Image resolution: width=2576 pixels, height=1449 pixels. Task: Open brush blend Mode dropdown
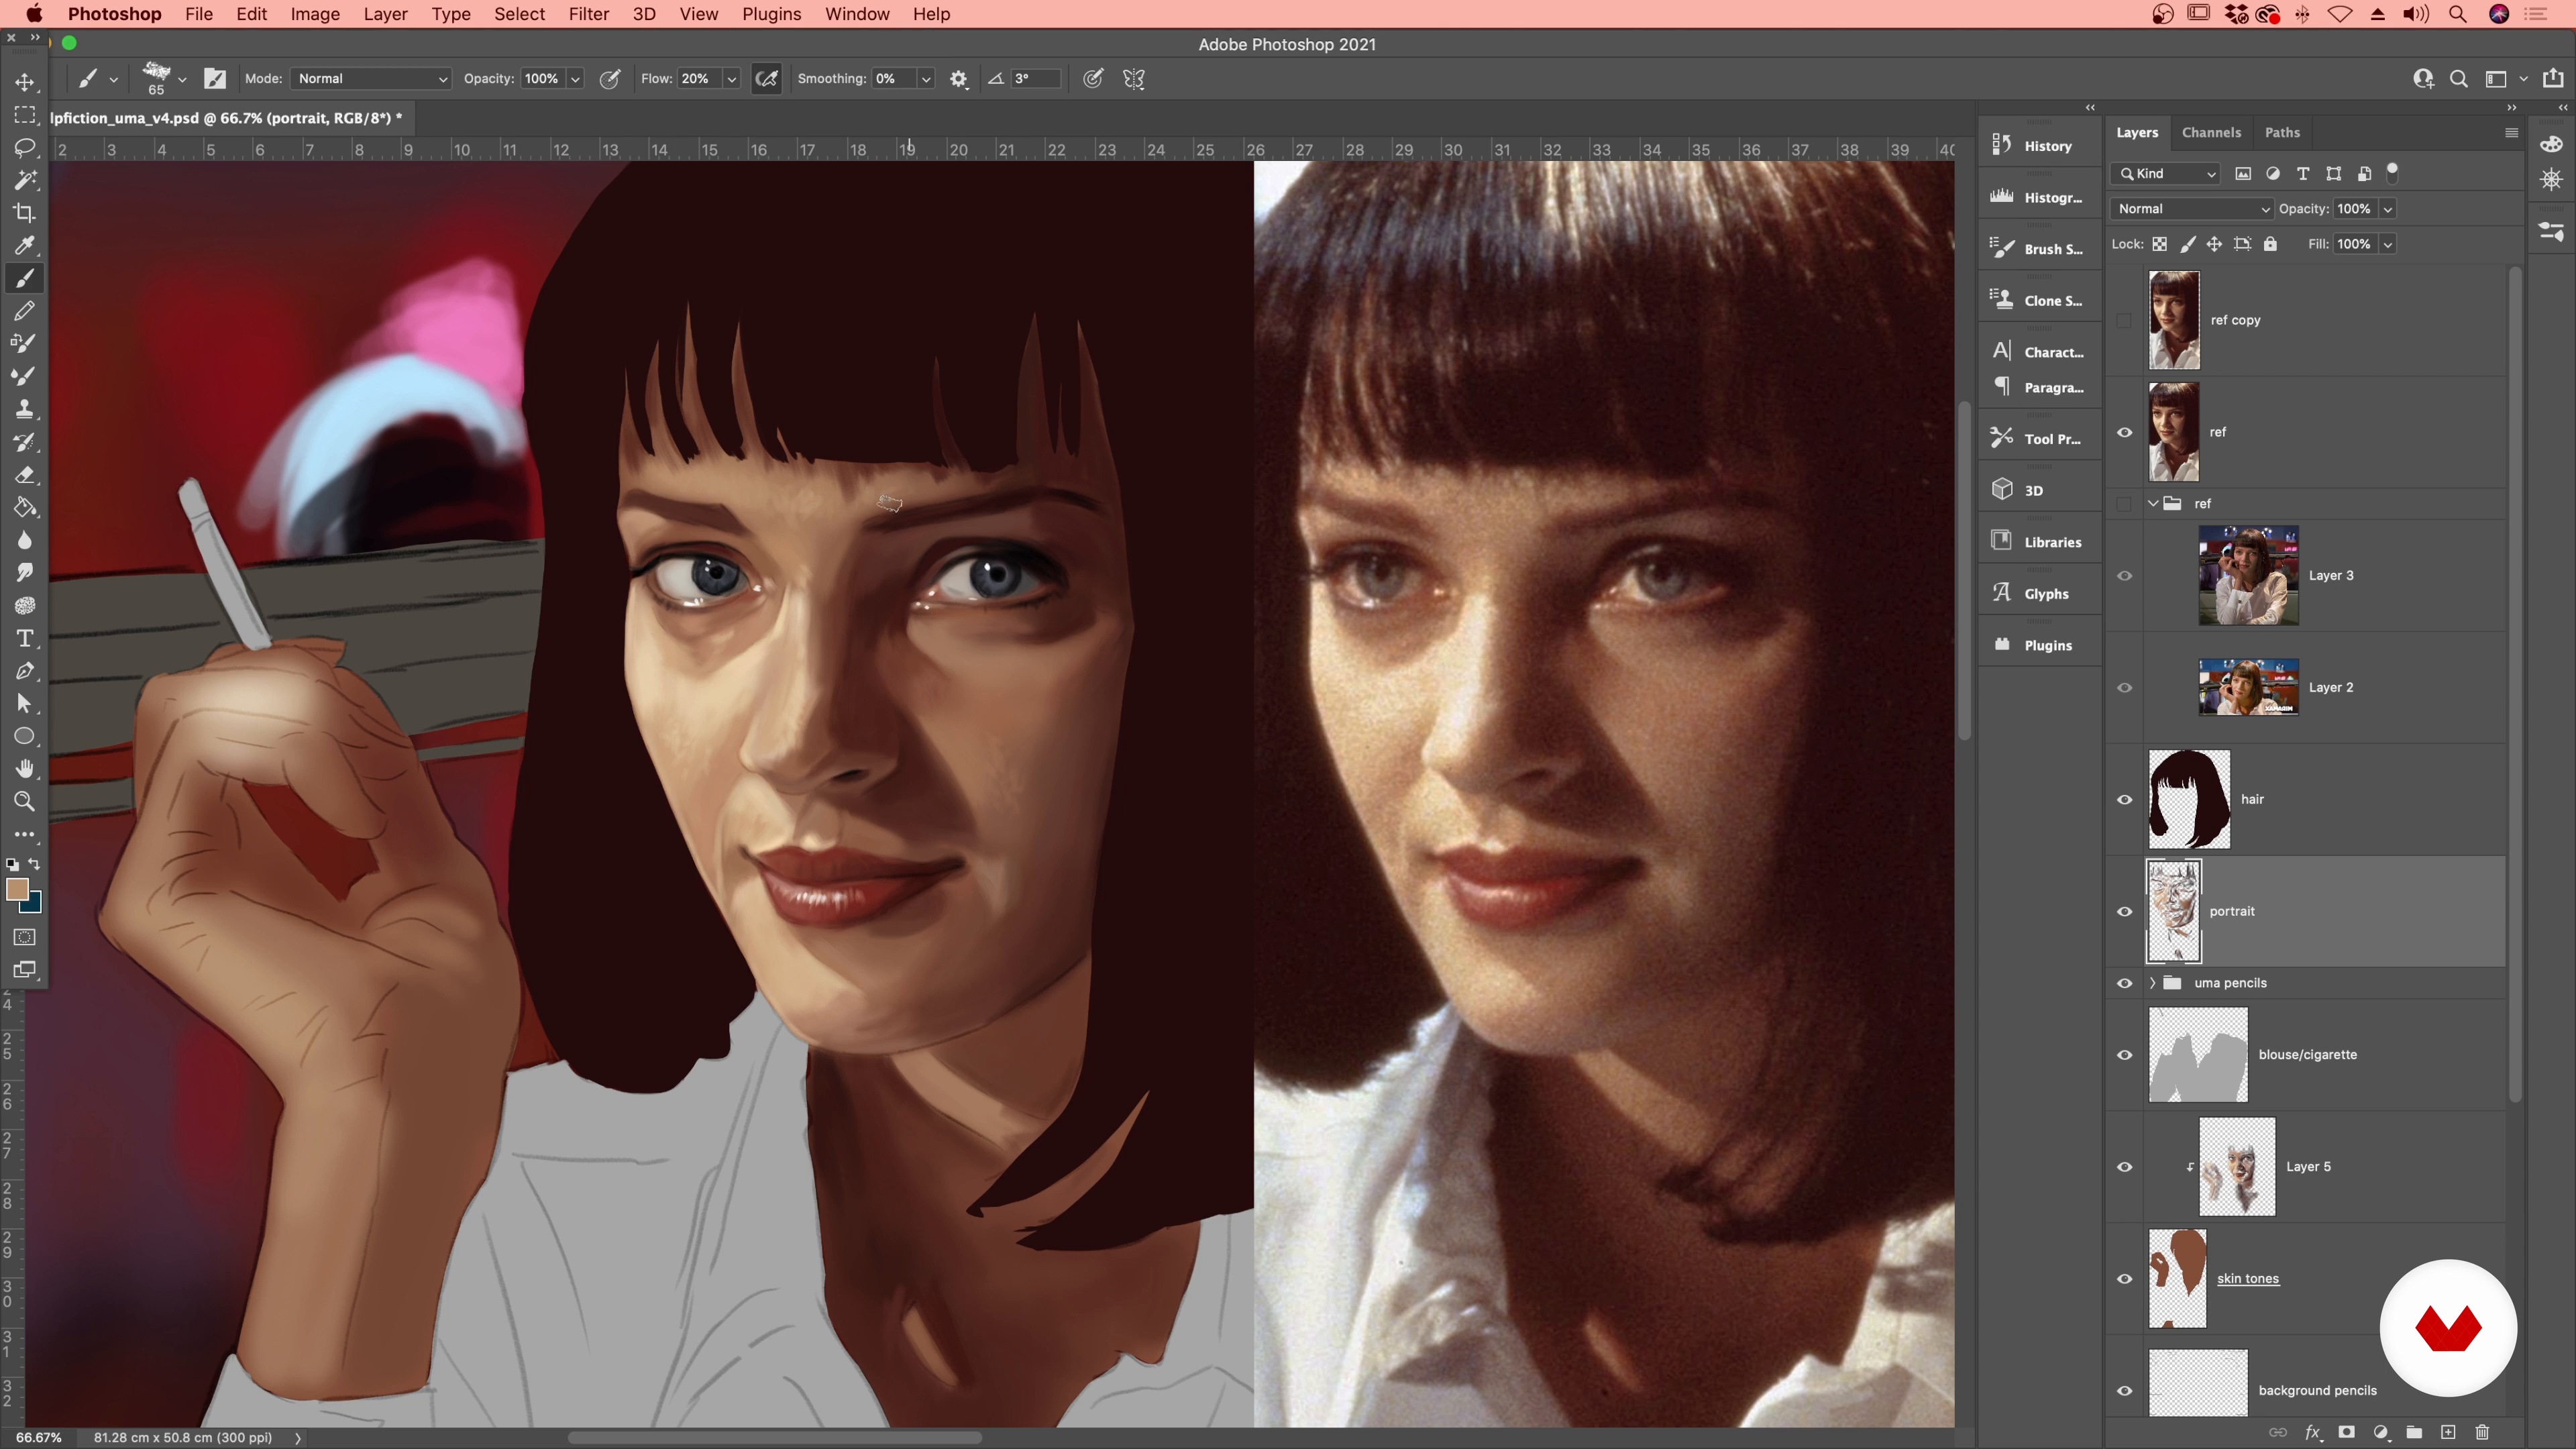pos(371,79)
